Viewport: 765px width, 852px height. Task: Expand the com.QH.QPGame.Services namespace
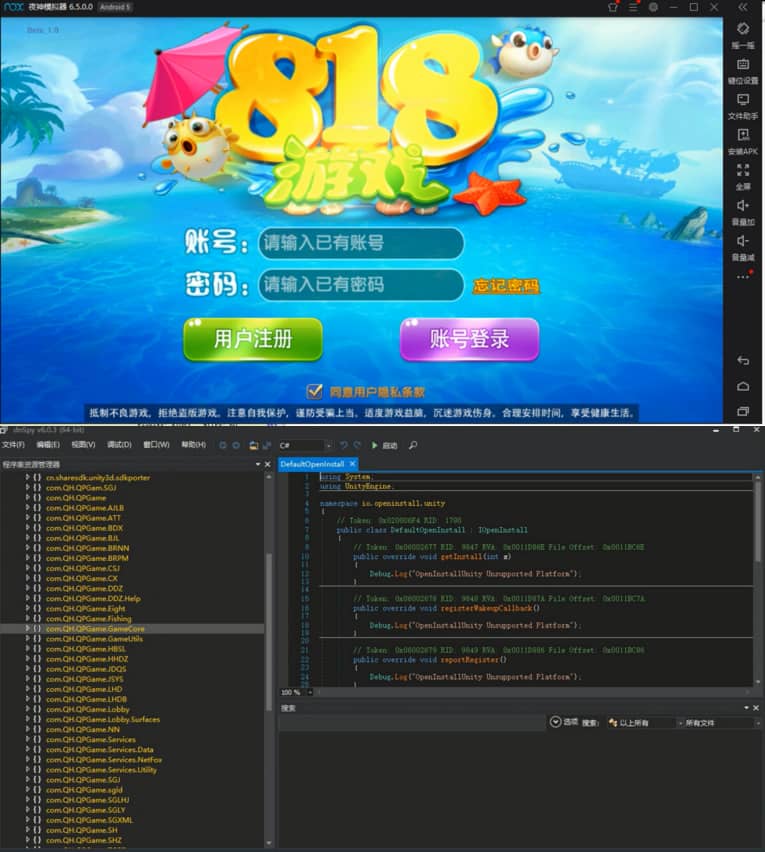[x=27, y=739]
